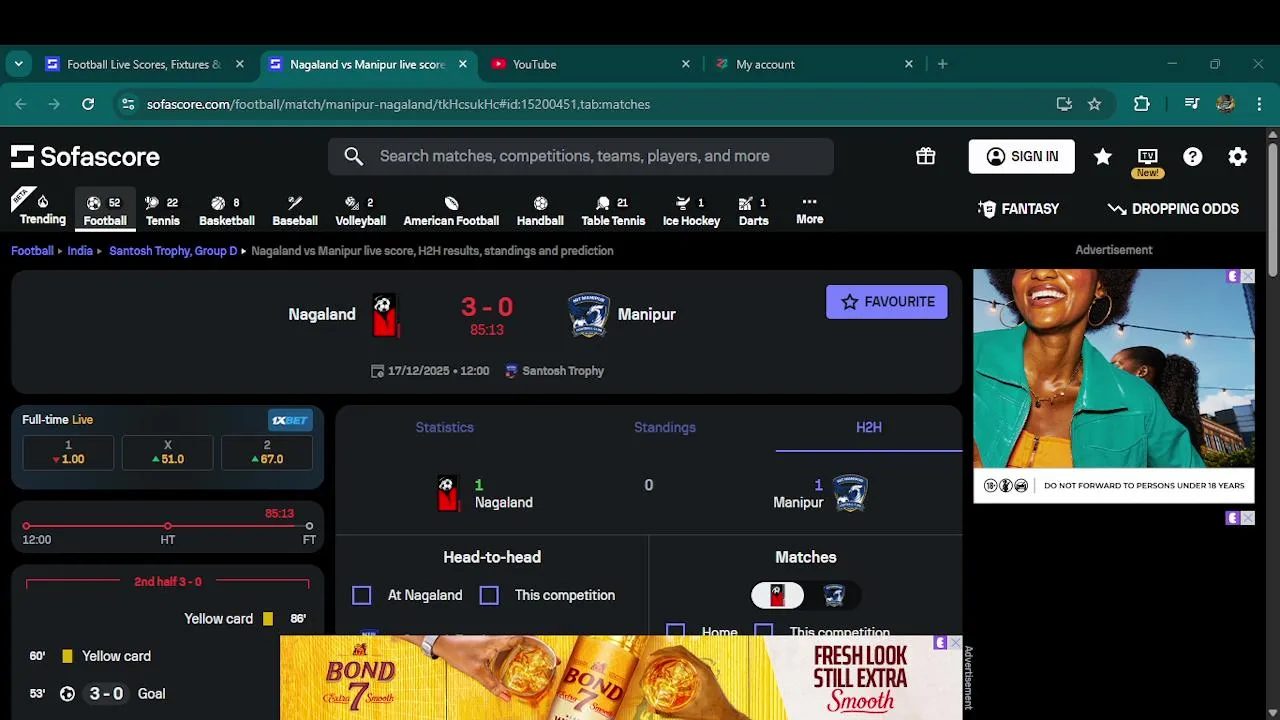Image resolution: width=1280 pixels, height=720 pixels.
Task: Switch to the YouTube browser tab
Action: (591, 64)
